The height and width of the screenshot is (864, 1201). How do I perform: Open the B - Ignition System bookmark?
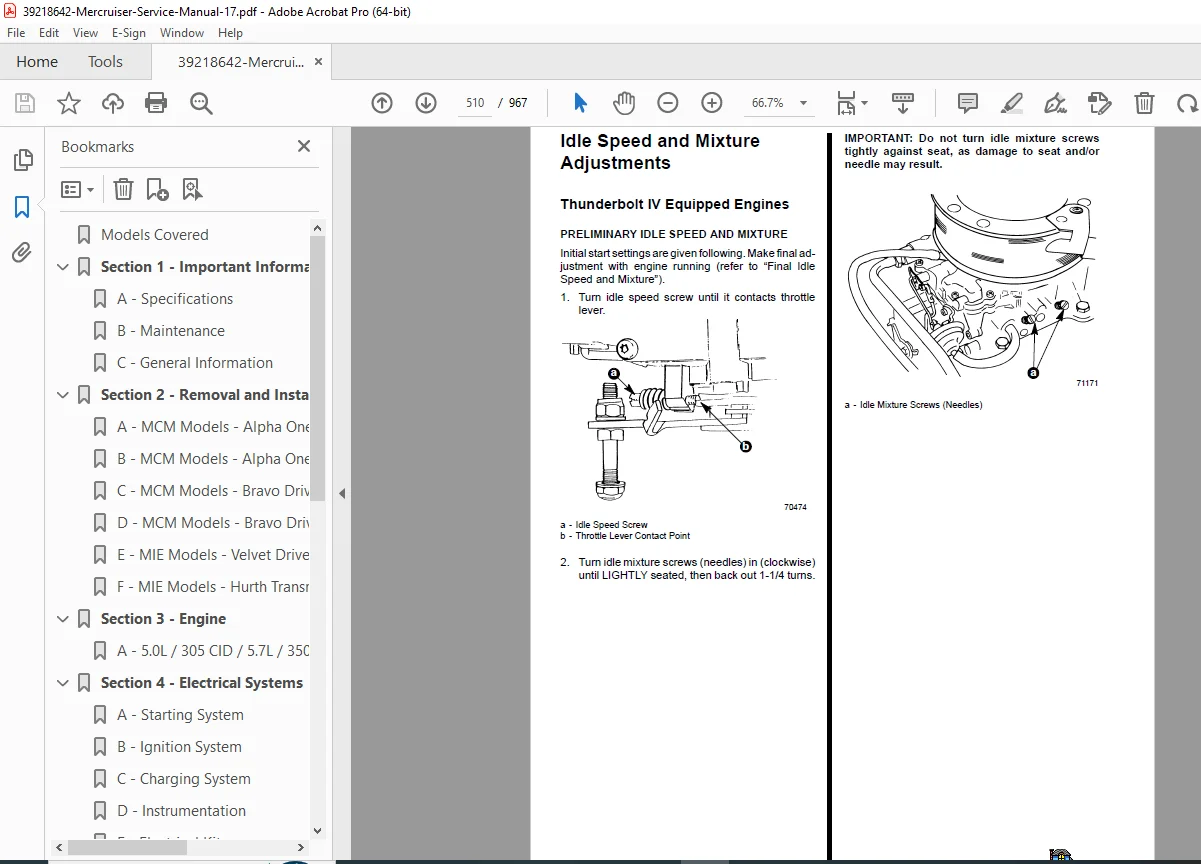[x=179, y=747]
